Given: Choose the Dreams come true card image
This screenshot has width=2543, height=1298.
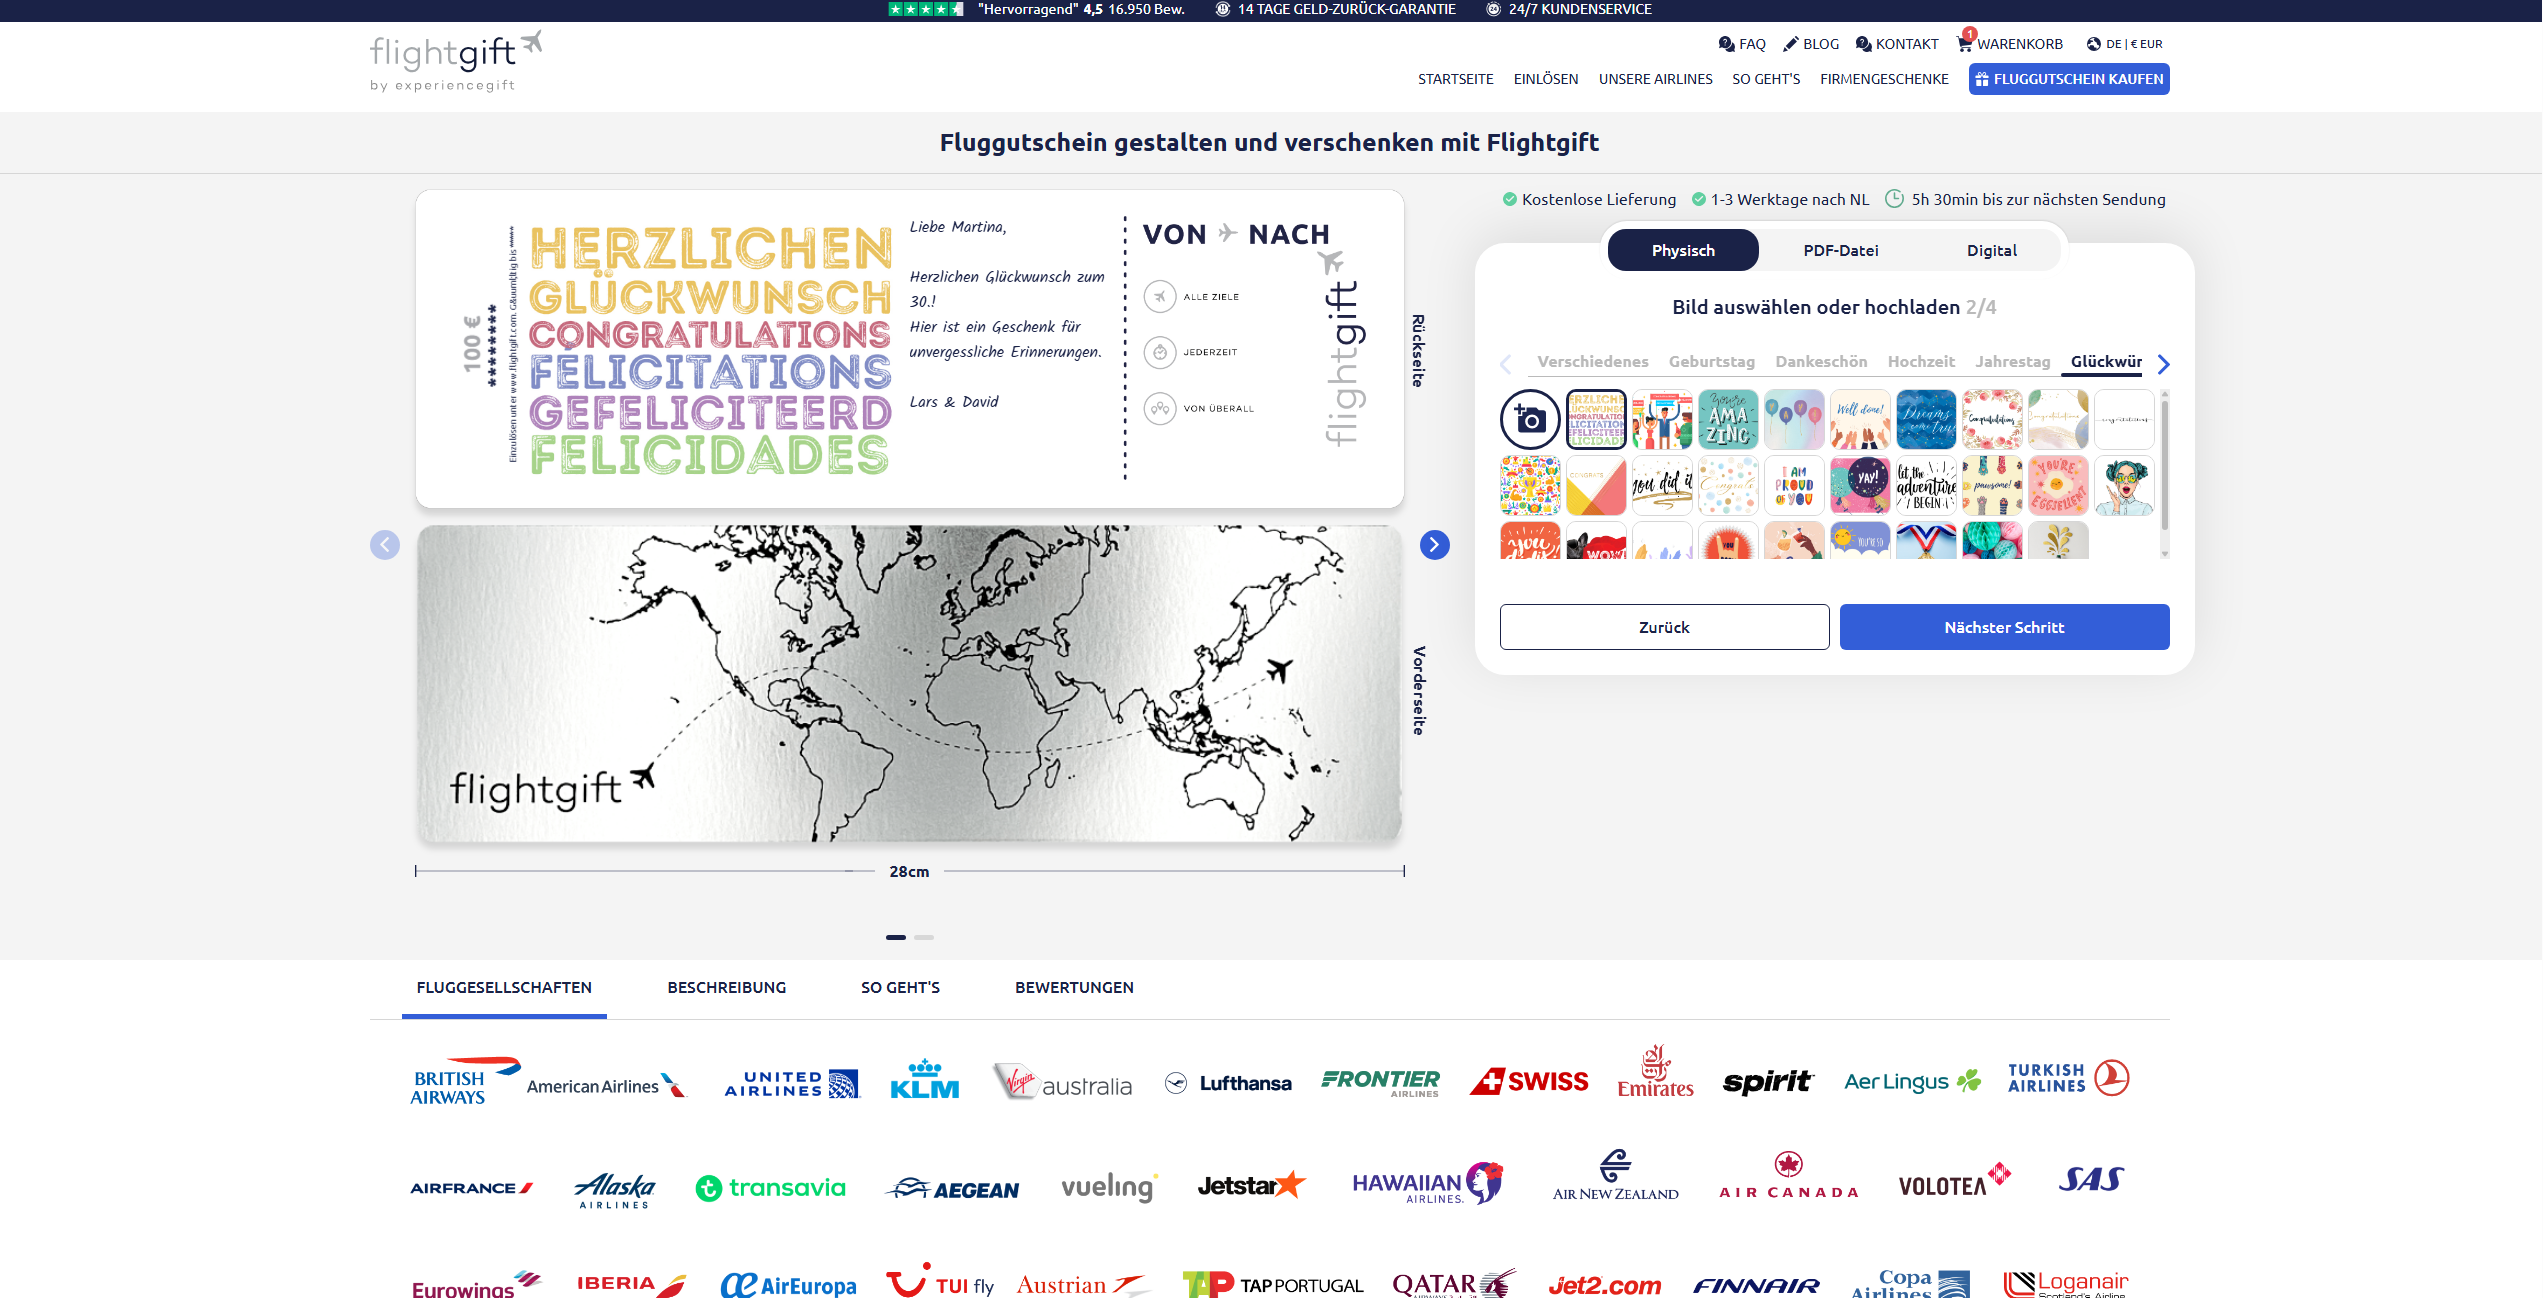Looking at the screenshot, I should 1926,419.
